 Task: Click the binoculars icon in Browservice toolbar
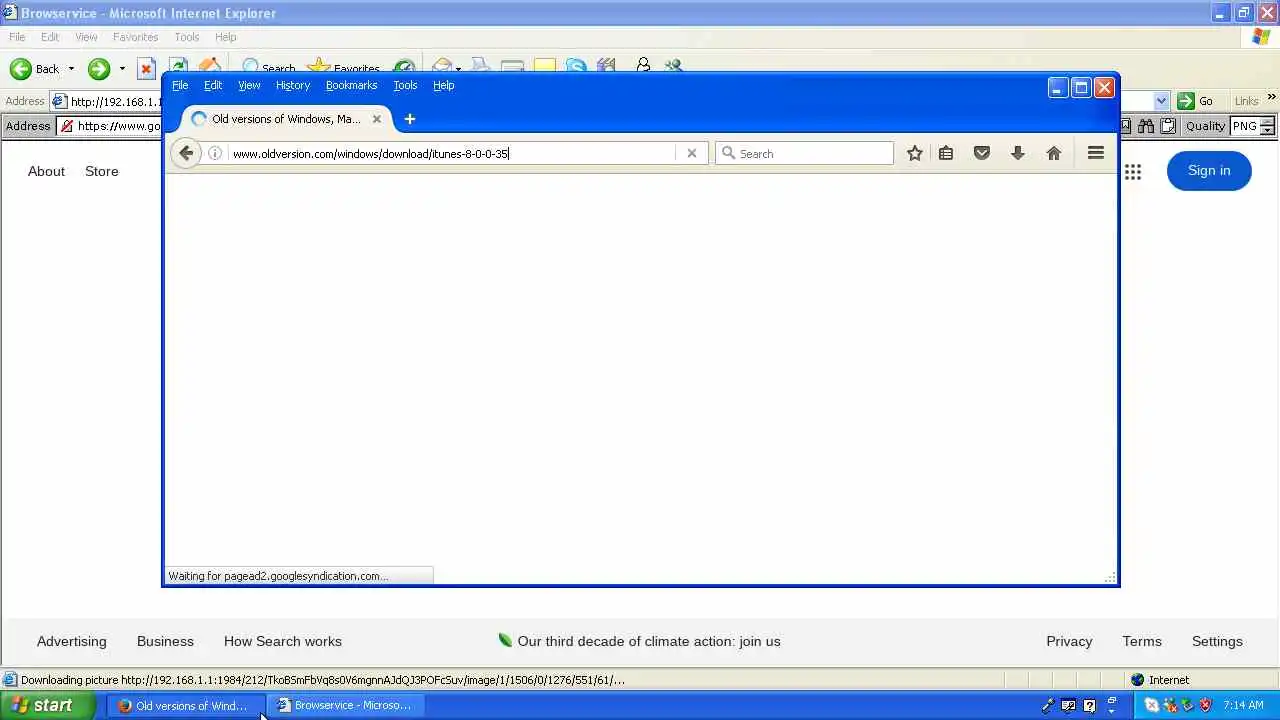[1146, 126]
